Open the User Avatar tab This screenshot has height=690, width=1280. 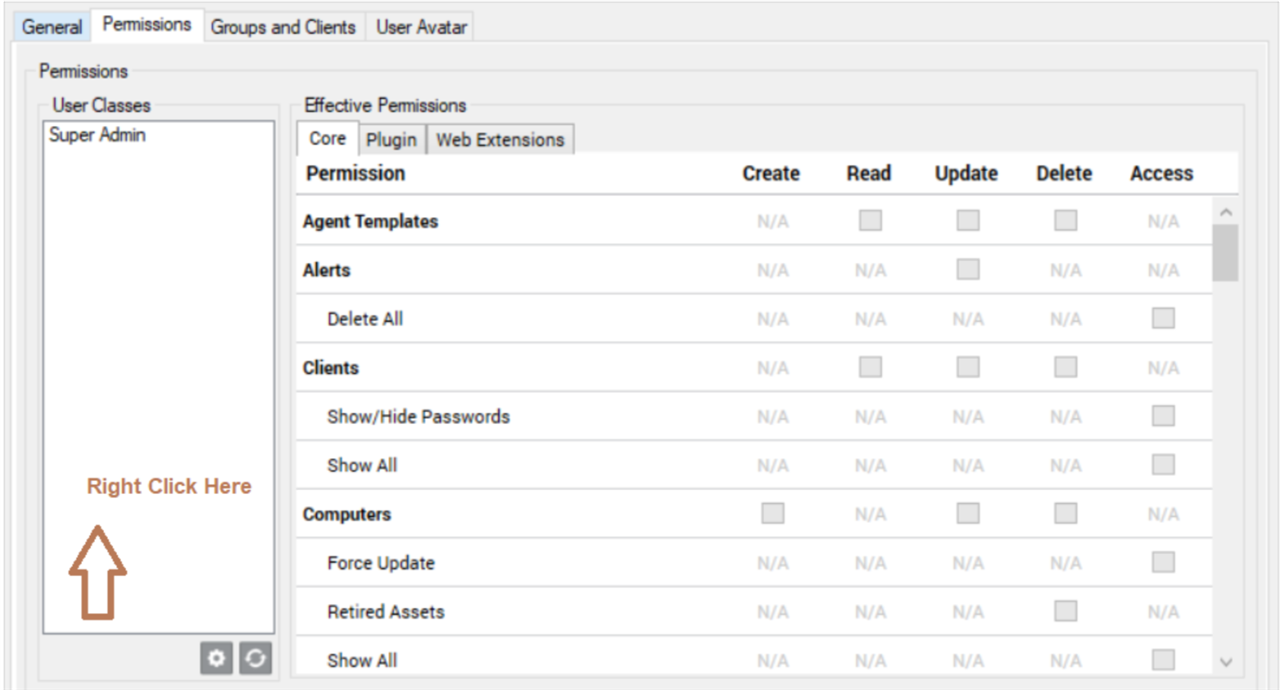[x=419, y=27]
